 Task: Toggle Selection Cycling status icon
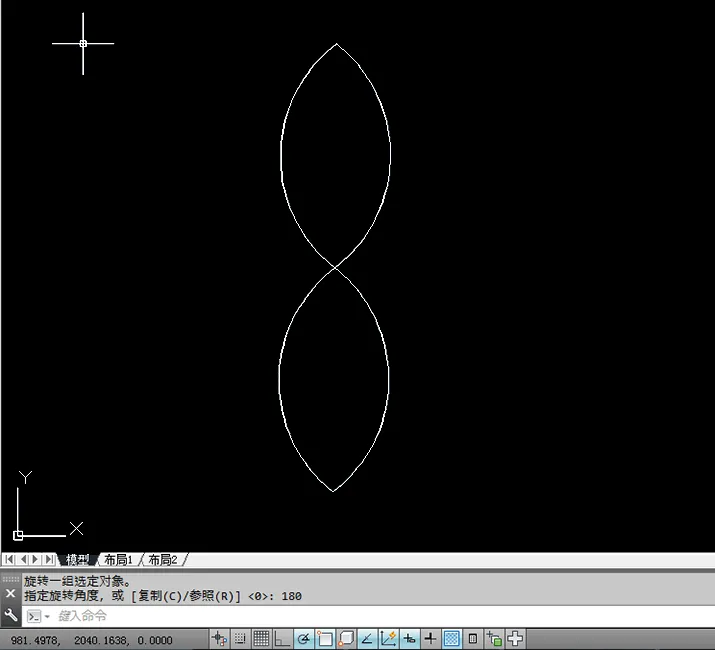pyautogui.click(x=494, y=639)
